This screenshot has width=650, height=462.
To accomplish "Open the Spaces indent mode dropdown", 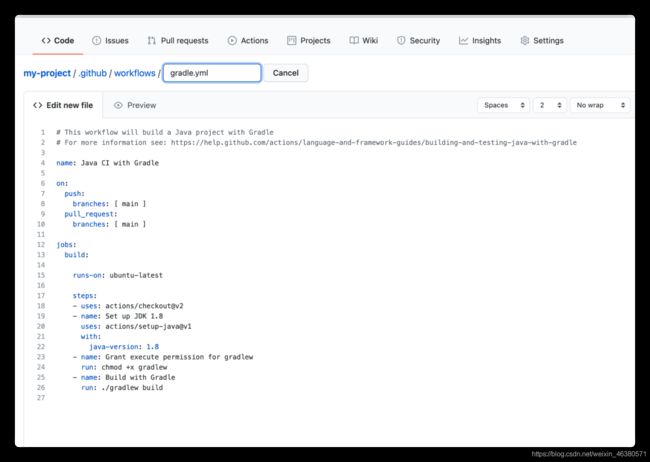I will point(504,105).
